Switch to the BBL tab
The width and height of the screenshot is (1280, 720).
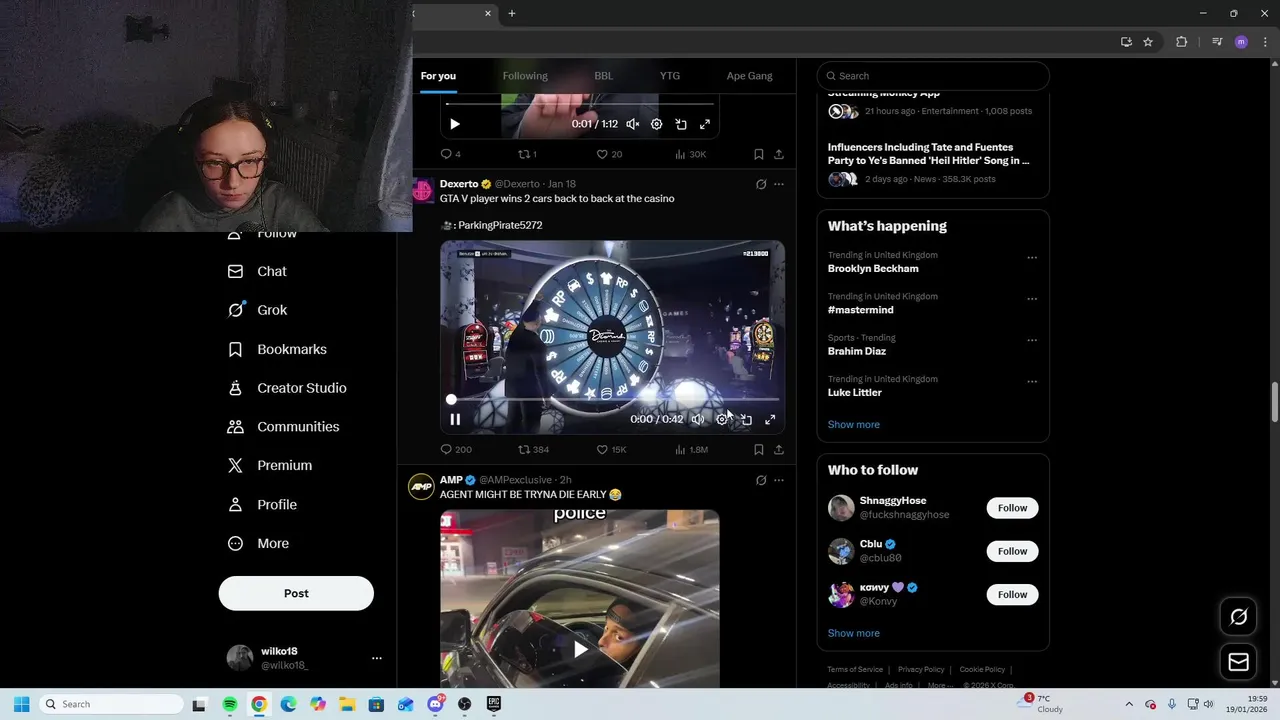[x=604, y=76]
